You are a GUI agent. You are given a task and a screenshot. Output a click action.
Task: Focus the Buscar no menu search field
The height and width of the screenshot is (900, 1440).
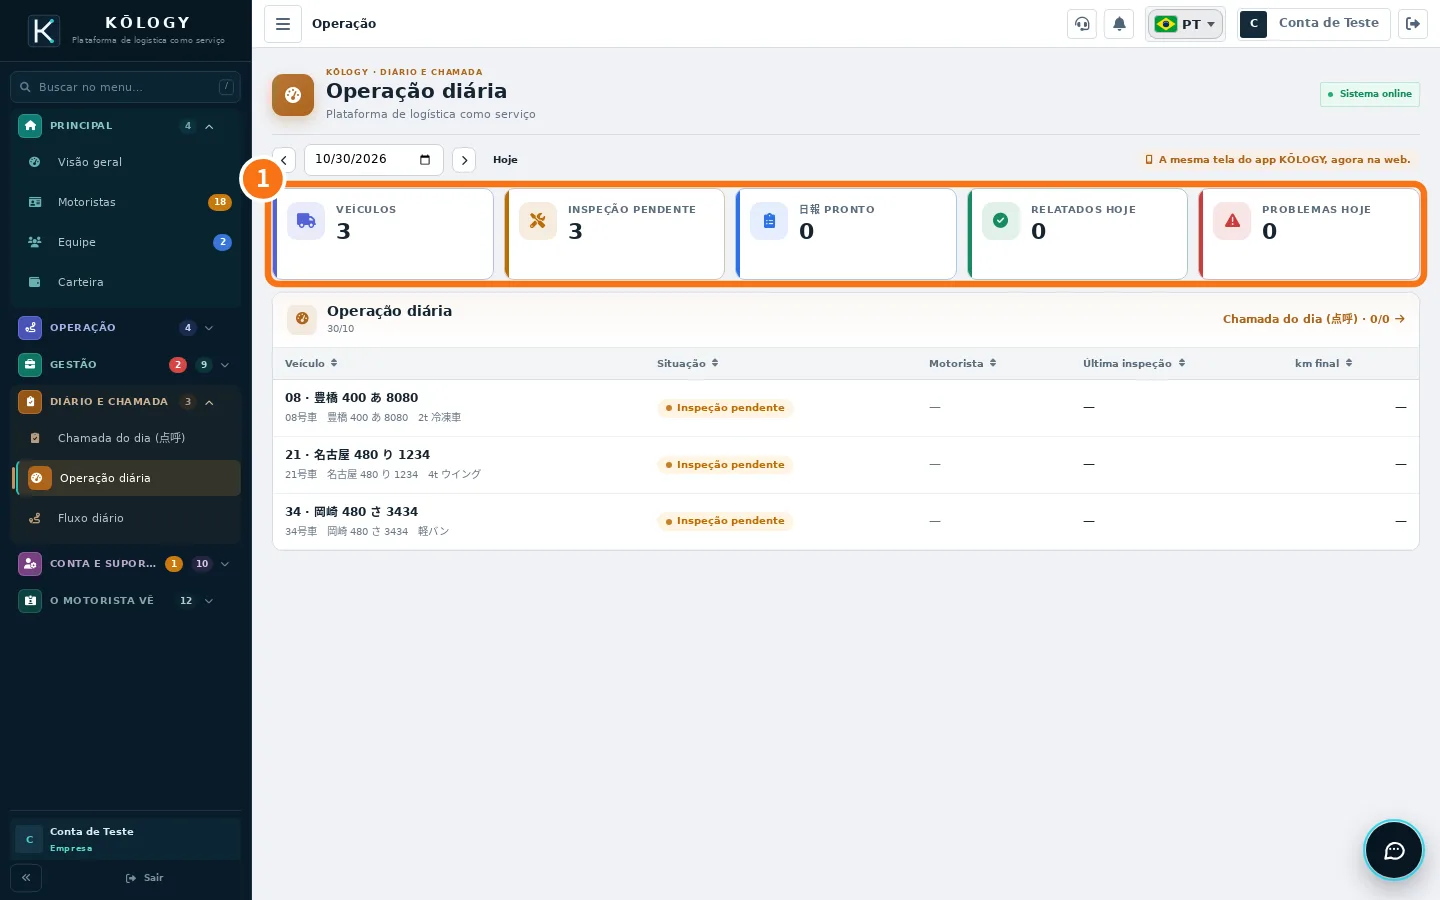[125, 87]
